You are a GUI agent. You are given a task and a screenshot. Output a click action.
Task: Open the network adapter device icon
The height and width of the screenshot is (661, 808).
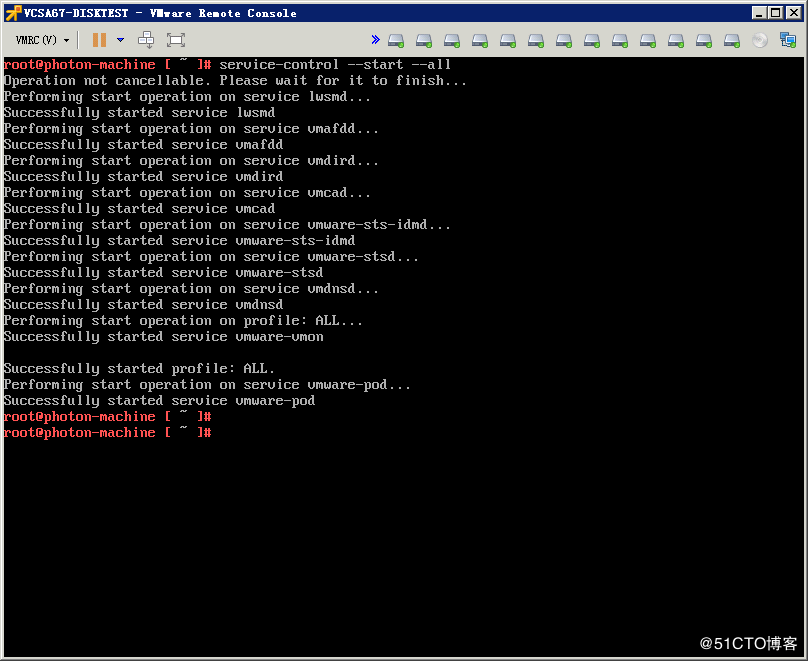point(788,40)
